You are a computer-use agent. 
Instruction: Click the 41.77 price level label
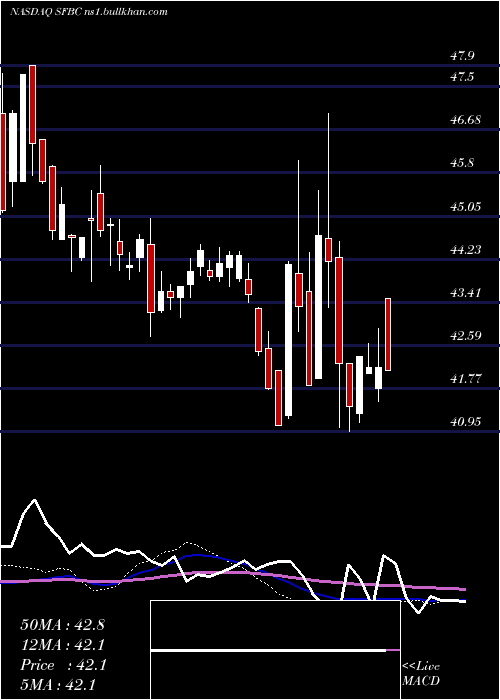point(465,379)
